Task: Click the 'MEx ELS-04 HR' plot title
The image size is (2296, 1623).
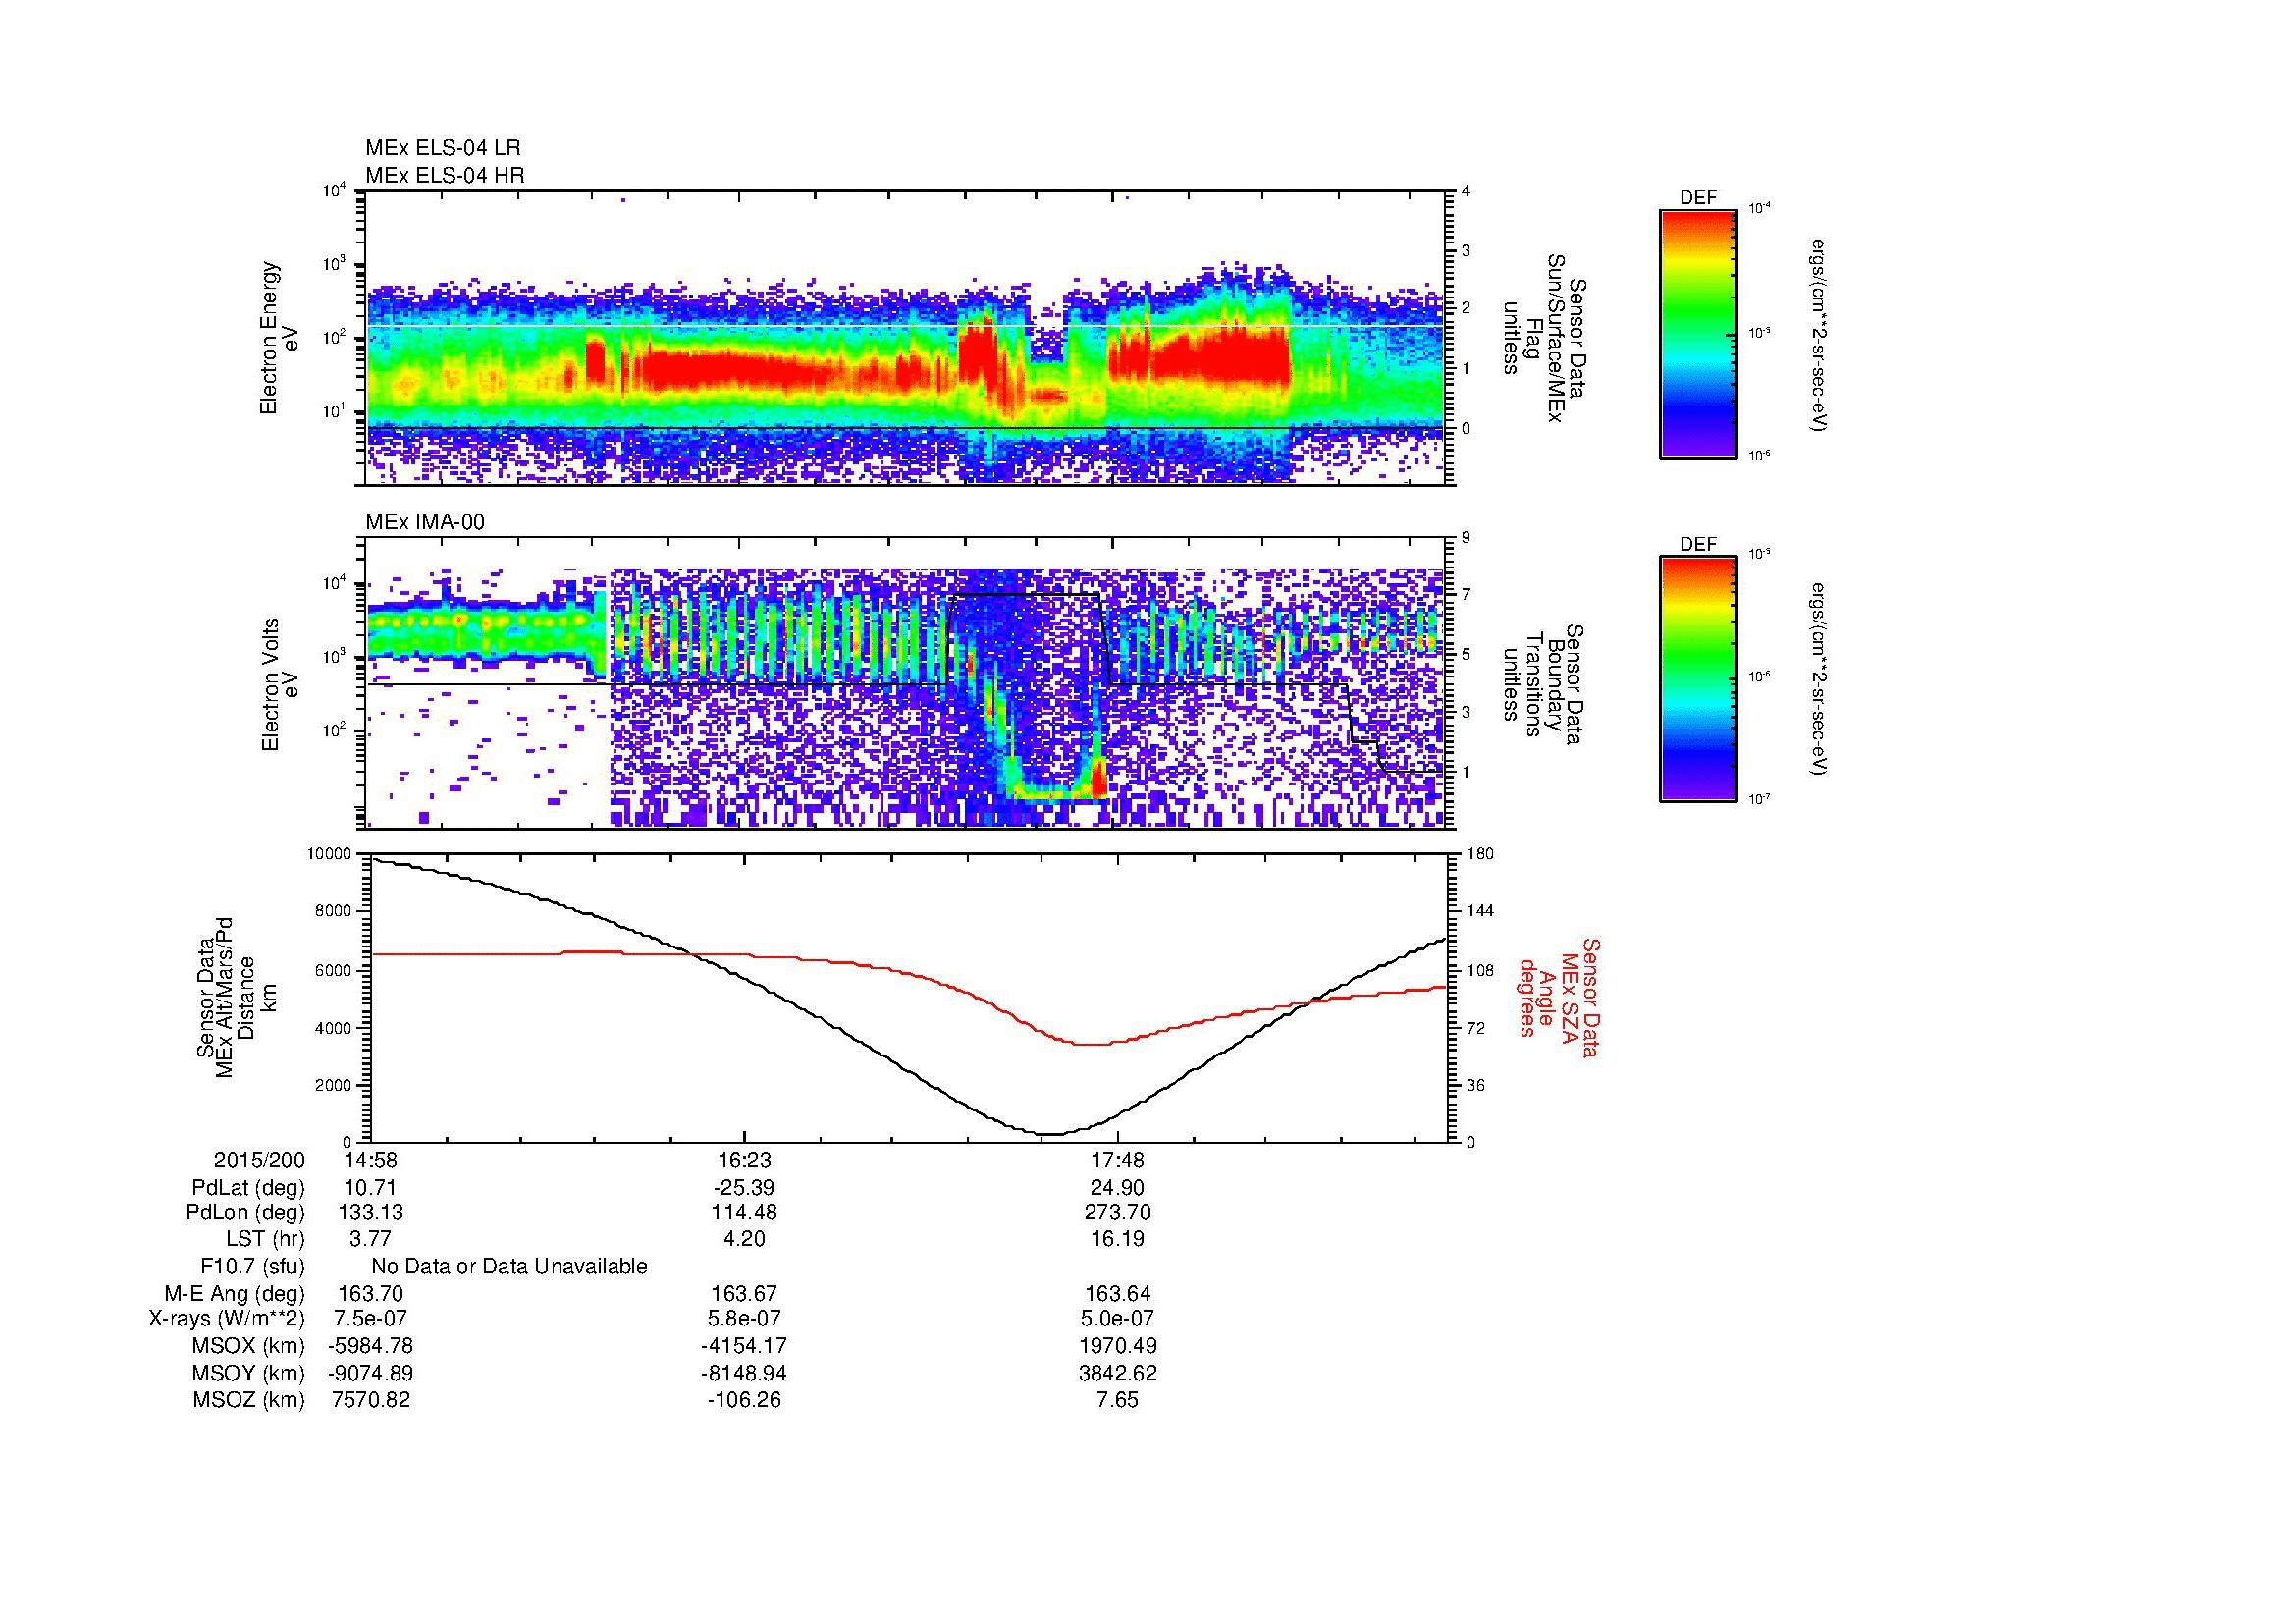Action: [x=445, y=175]
